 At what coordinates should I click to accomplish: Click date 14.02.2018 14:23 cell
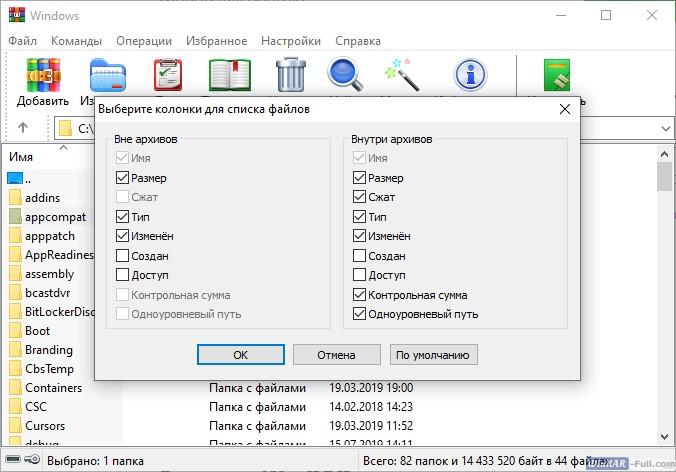pos(371,406)
